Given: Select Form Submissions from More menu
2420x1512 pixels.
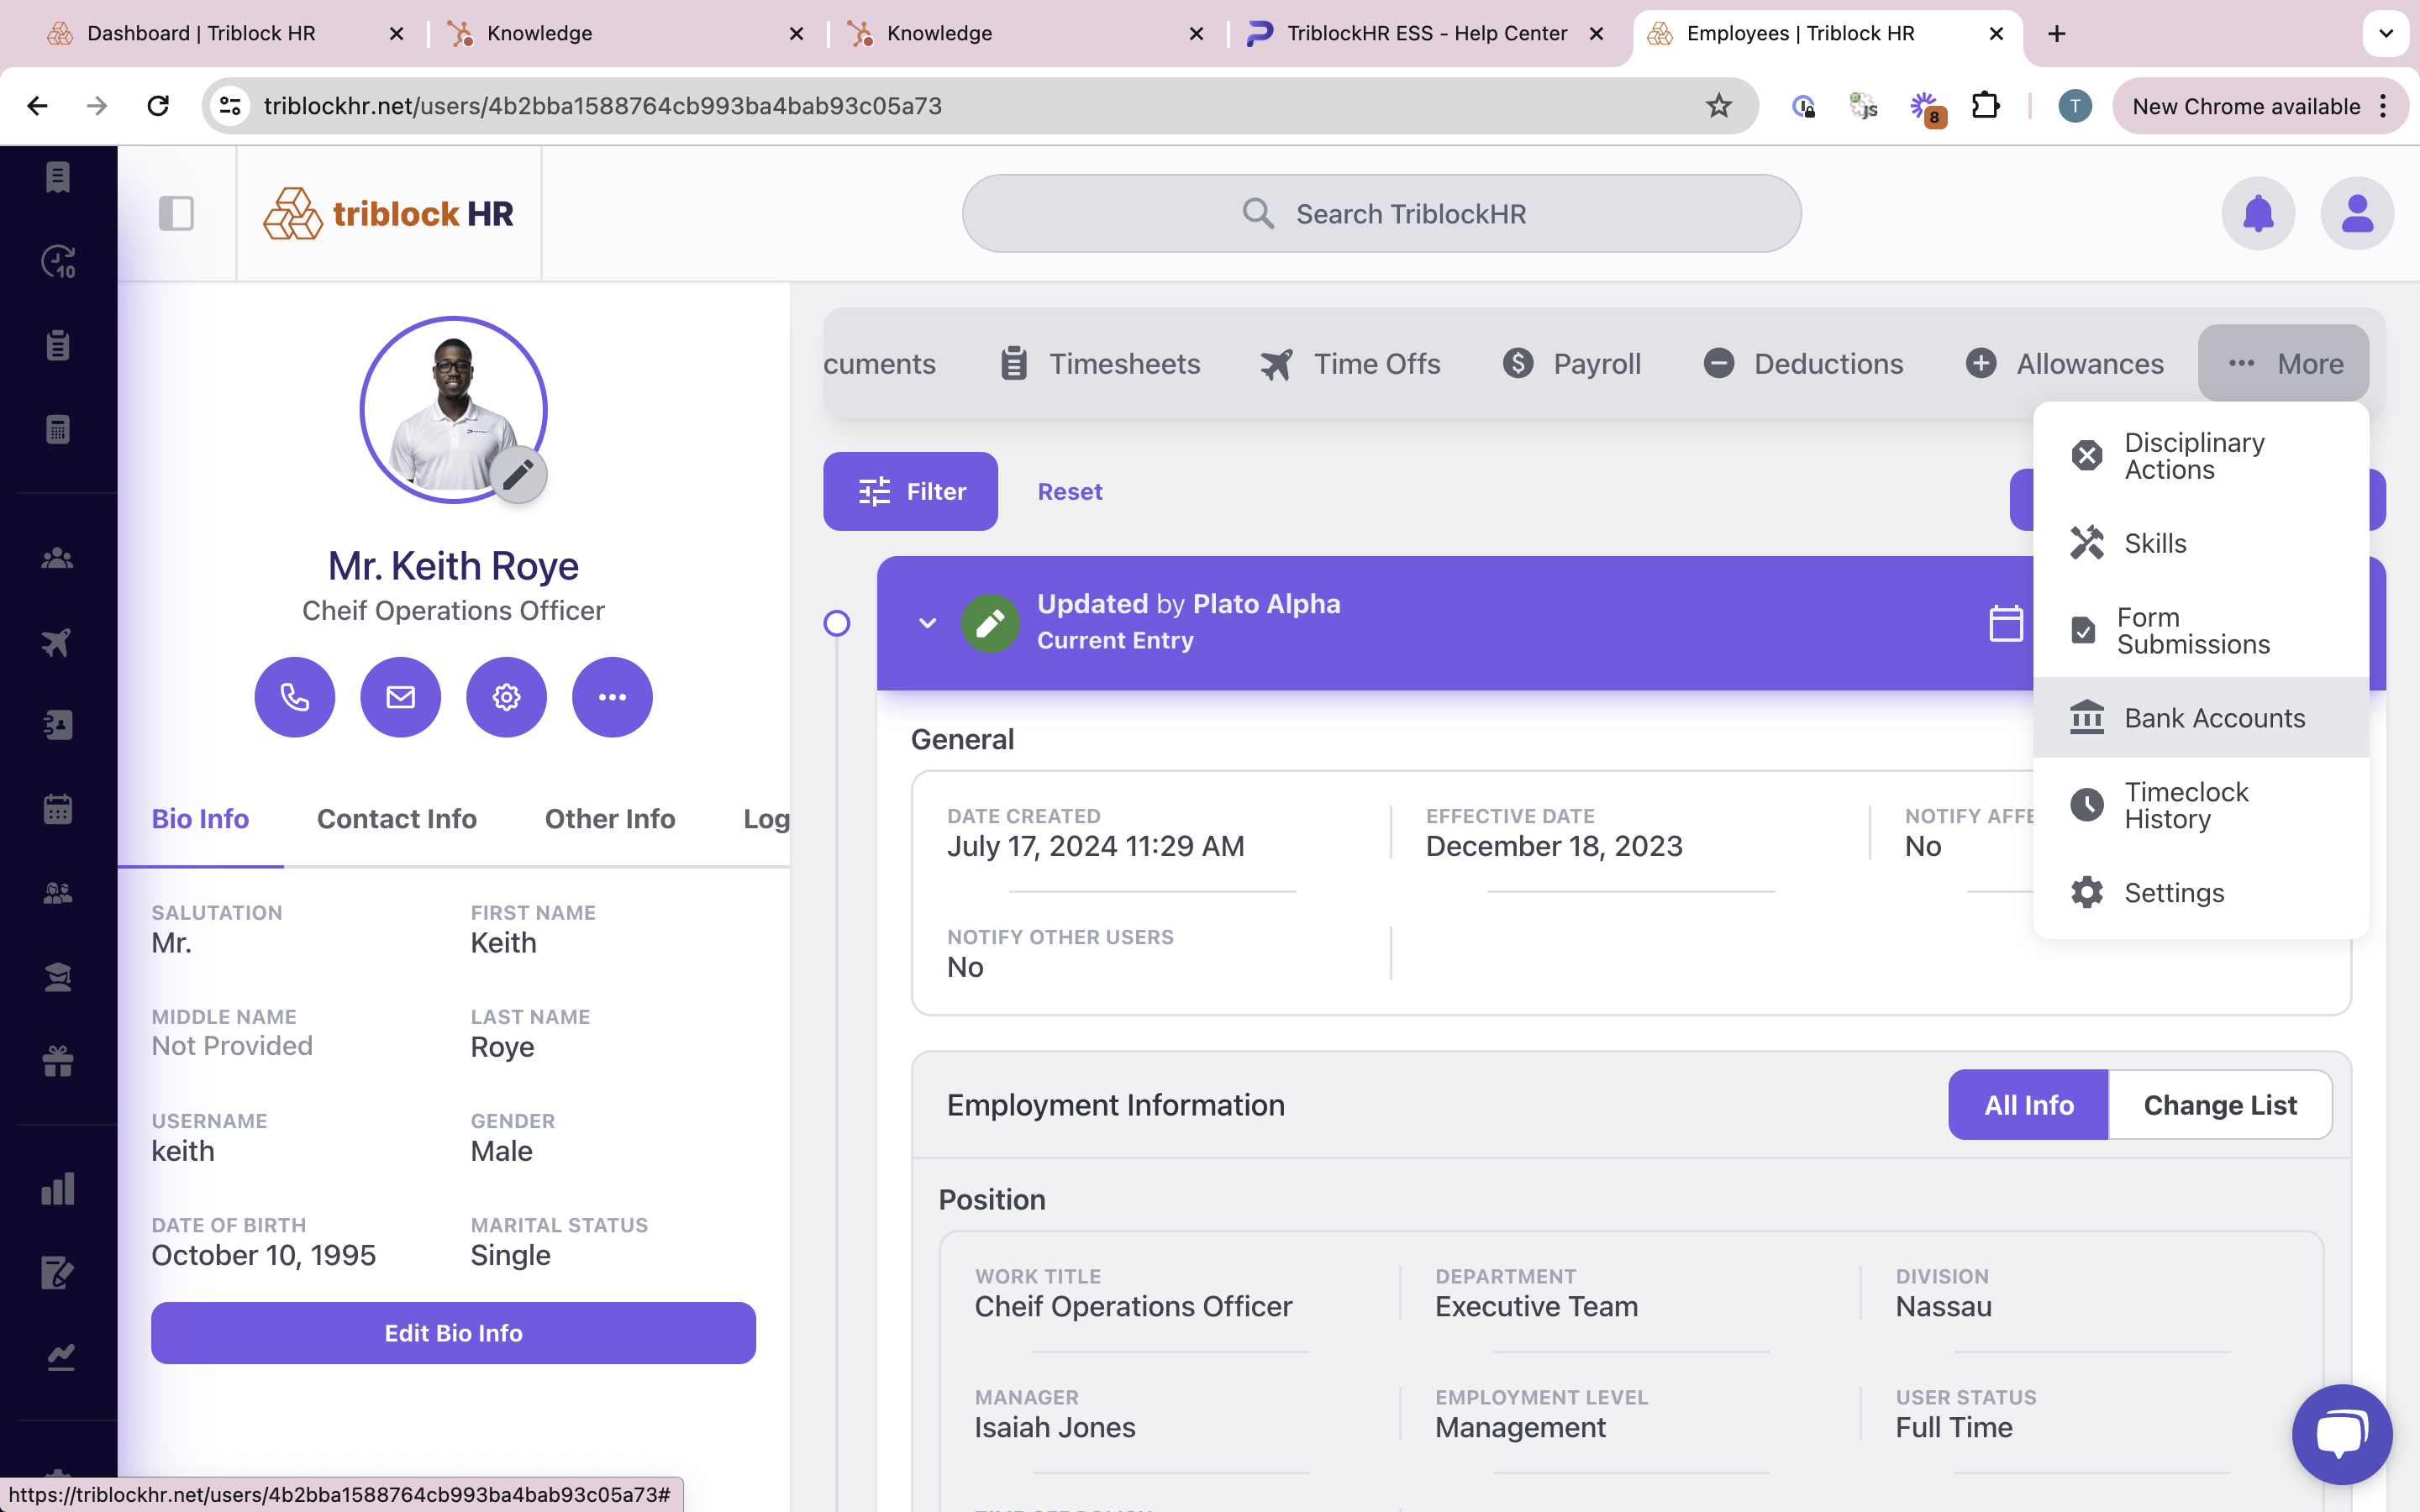Looking at the screenshot, I should pos(2201,631).
